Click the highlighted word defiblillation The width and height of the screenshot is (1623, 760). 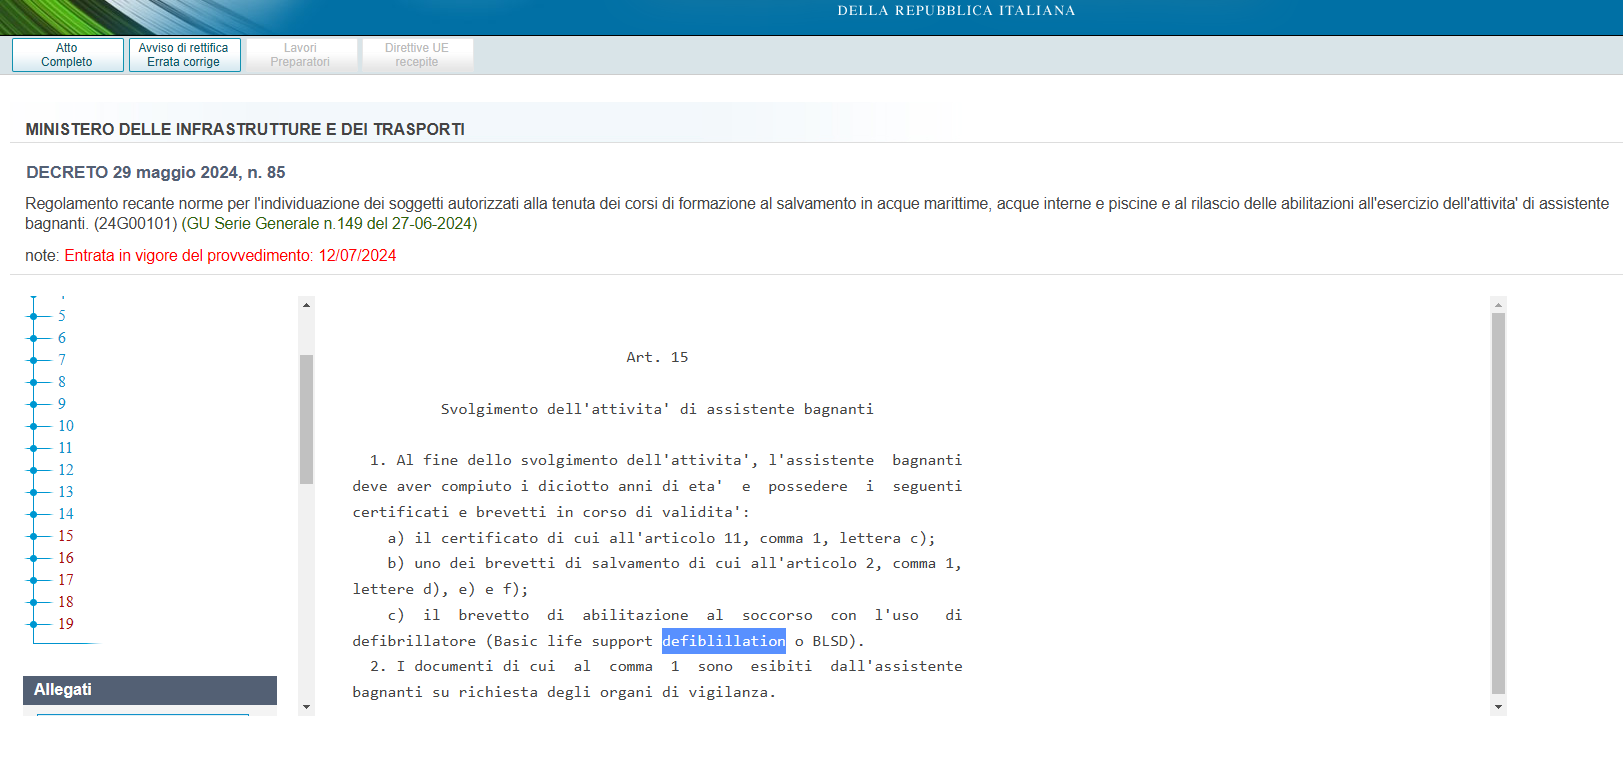click(723, 641)
